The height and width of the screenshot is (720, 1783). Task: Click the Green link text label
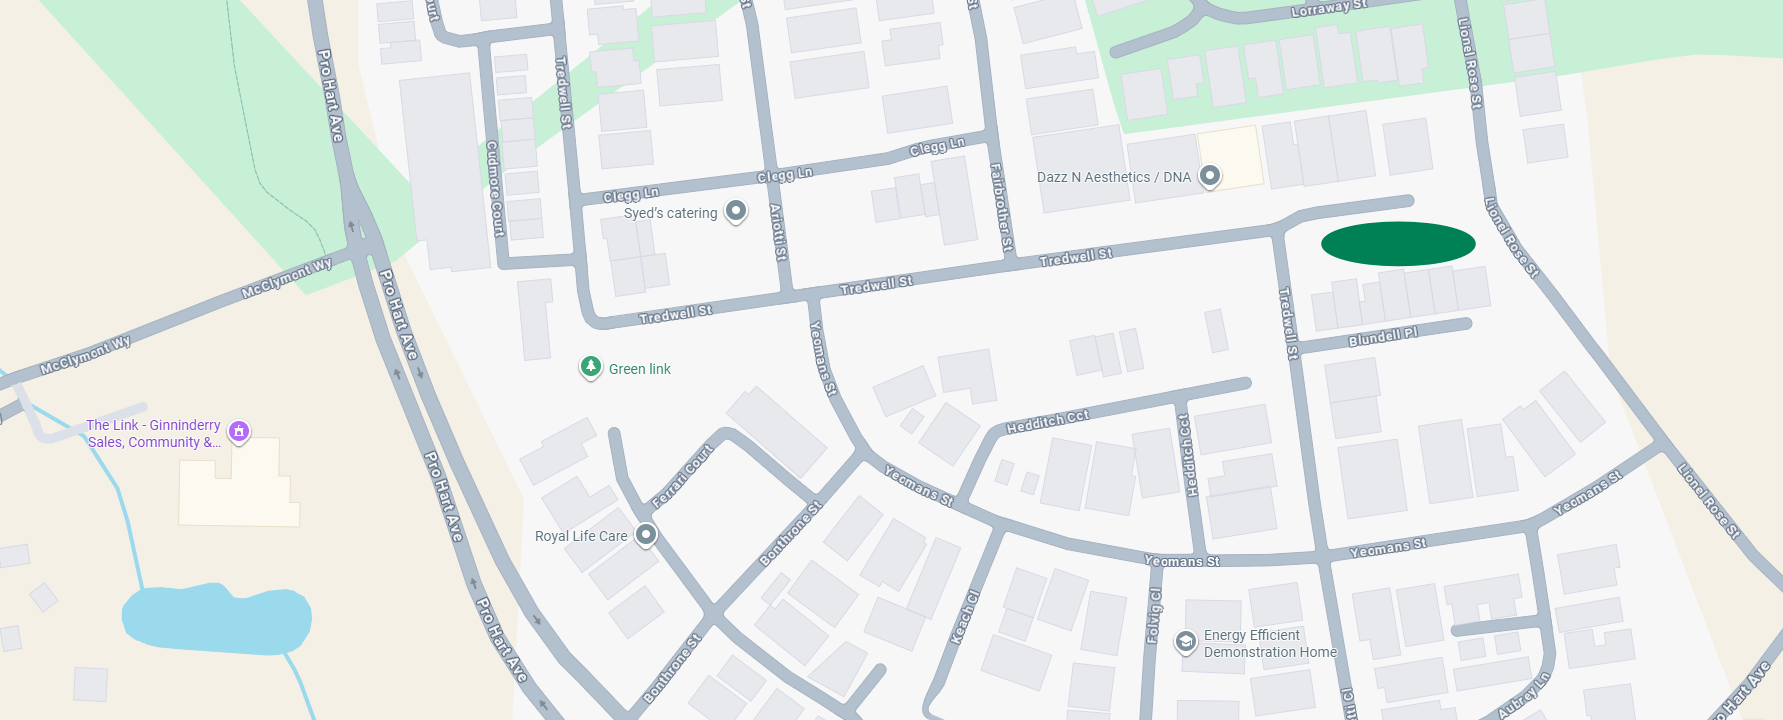tap(640, 369)
